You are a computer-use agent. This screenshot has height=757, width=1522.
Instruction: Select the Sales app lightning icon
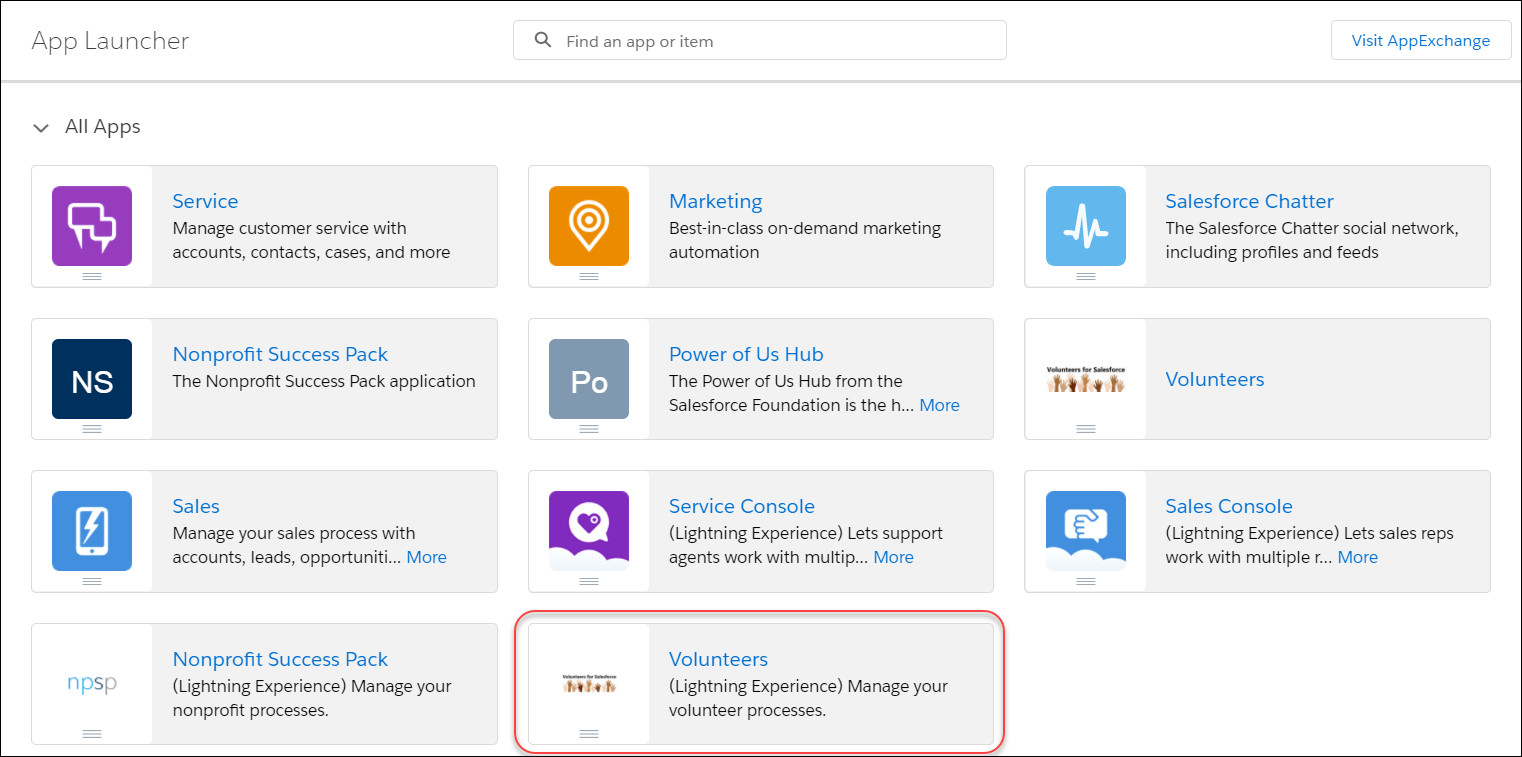pos(91,530)
